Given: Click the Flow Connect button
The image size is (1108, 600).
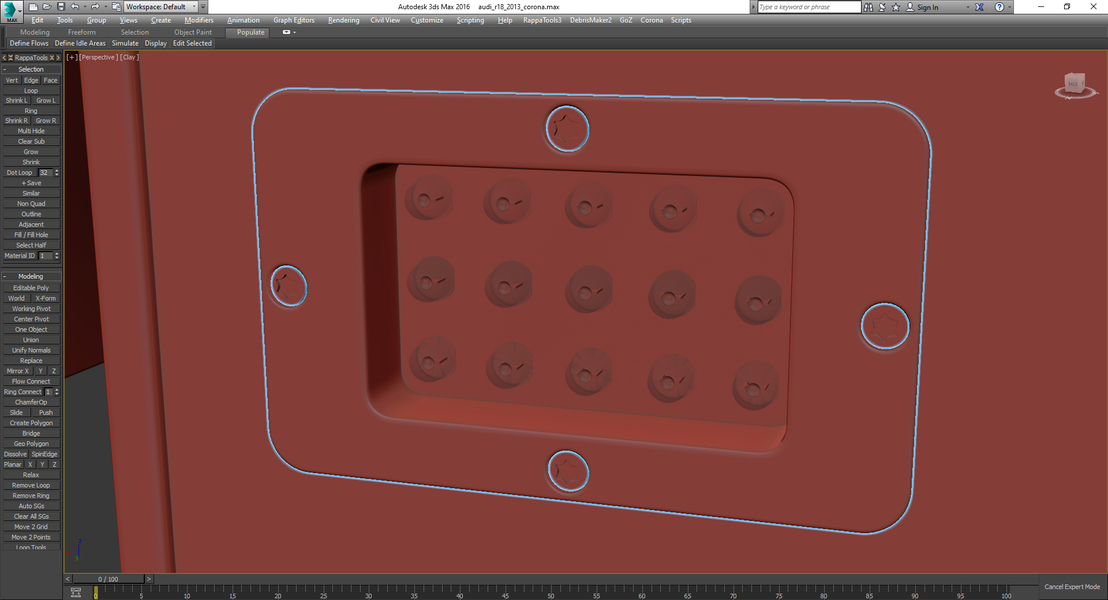Looking at the screenshot, I should point(31,381).
